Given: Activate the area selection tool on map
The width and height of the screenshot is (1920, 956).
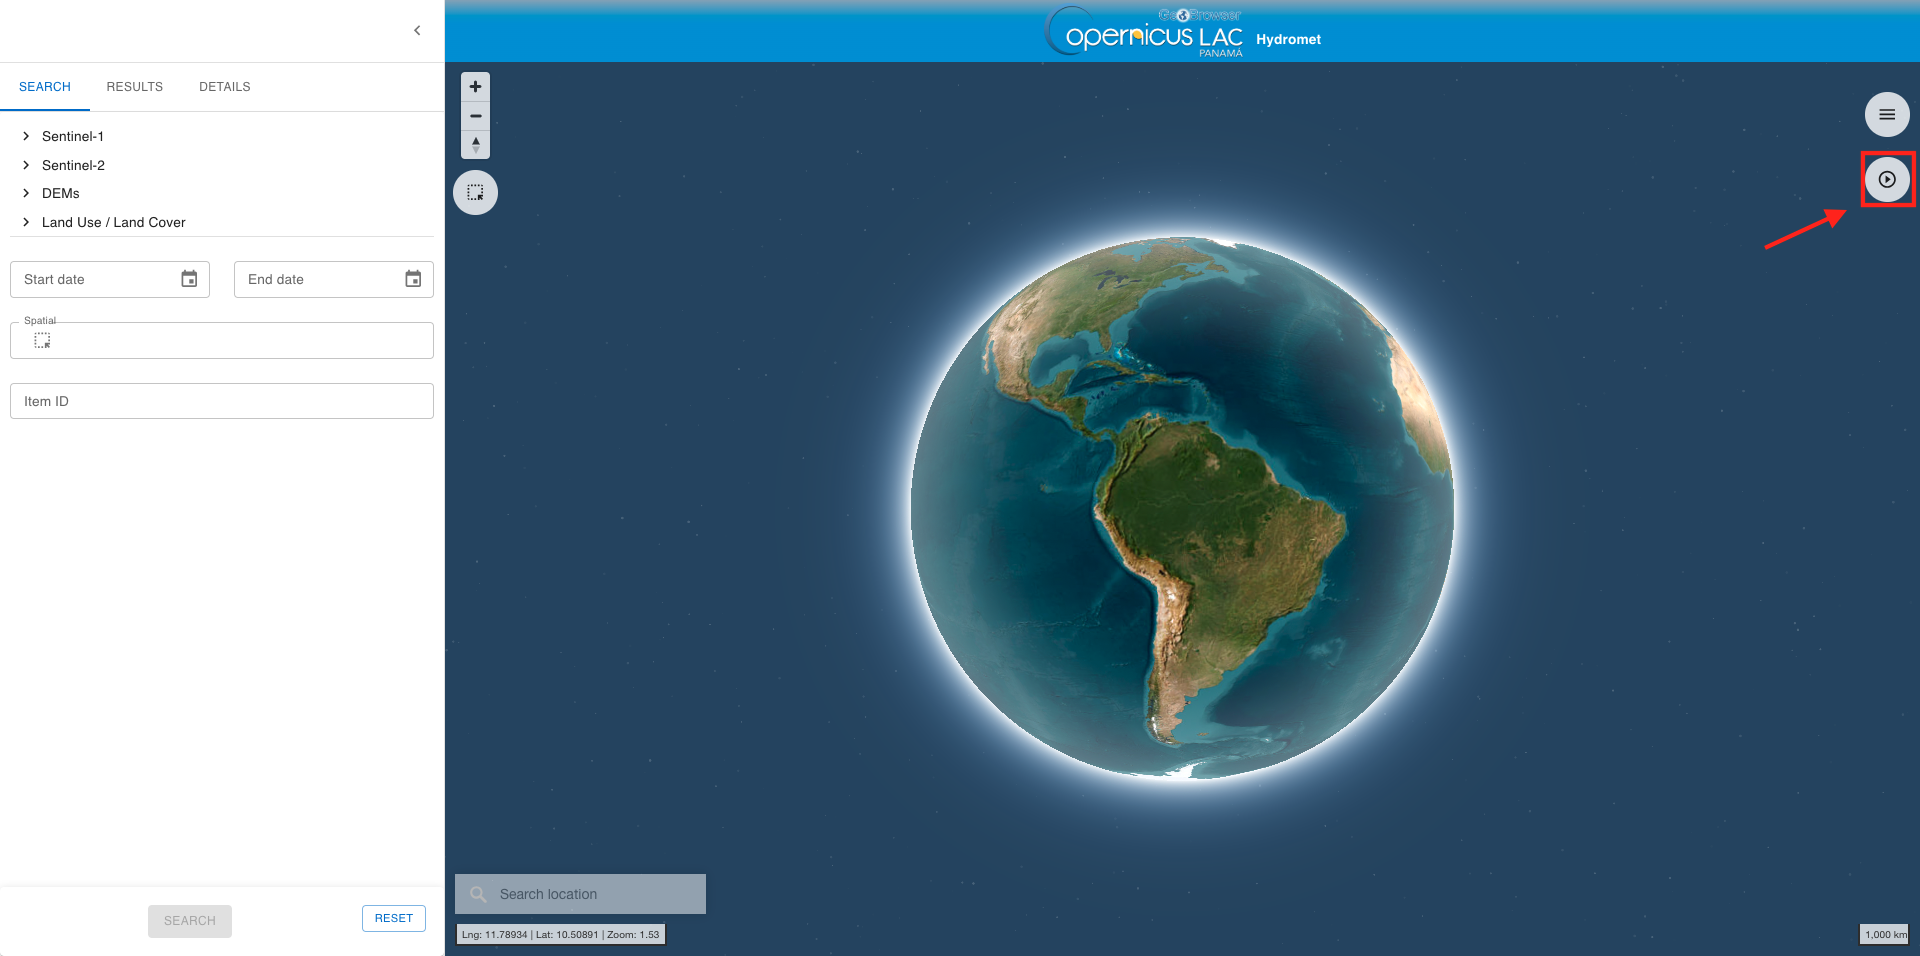Looking at the screenshot, I should pos(475,192).
